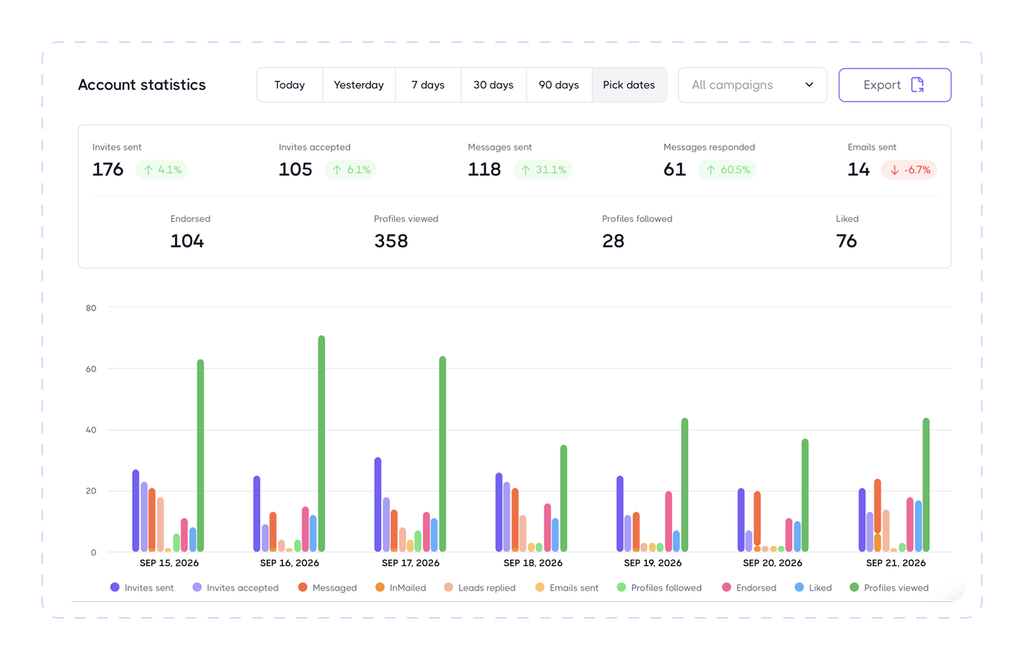Open the All campaigns dropdown
Viewport: 1024px width, 660px height.
752,85
